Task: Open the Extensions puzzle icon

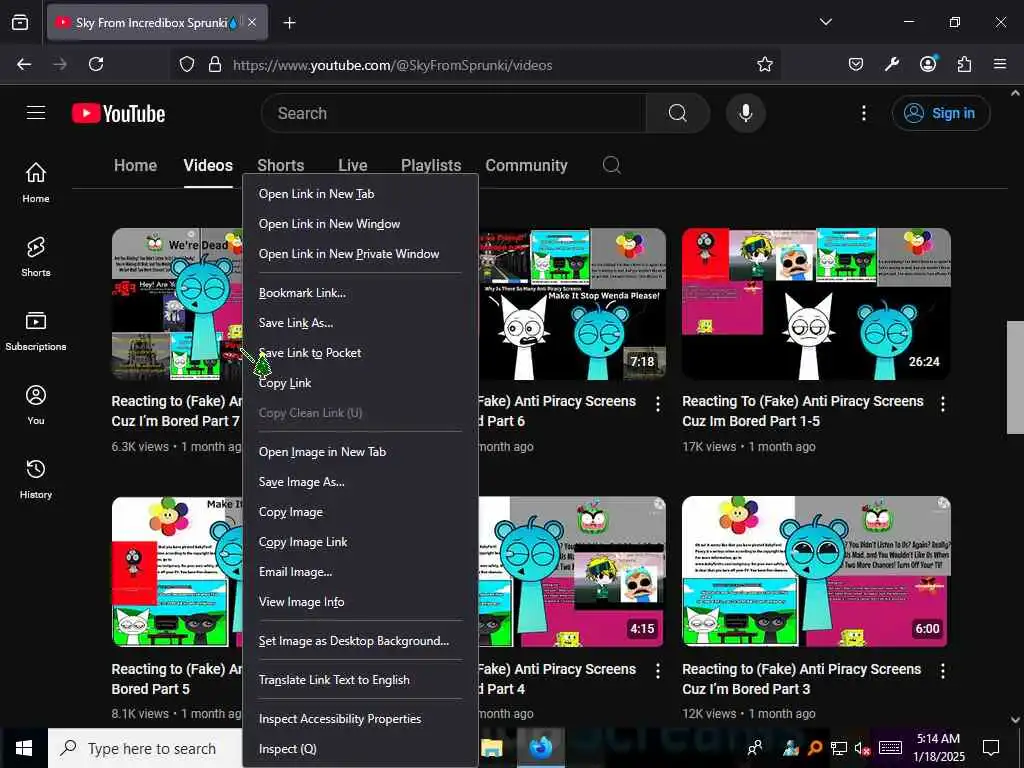Action: pyautogui.click(x=964, y=64)
